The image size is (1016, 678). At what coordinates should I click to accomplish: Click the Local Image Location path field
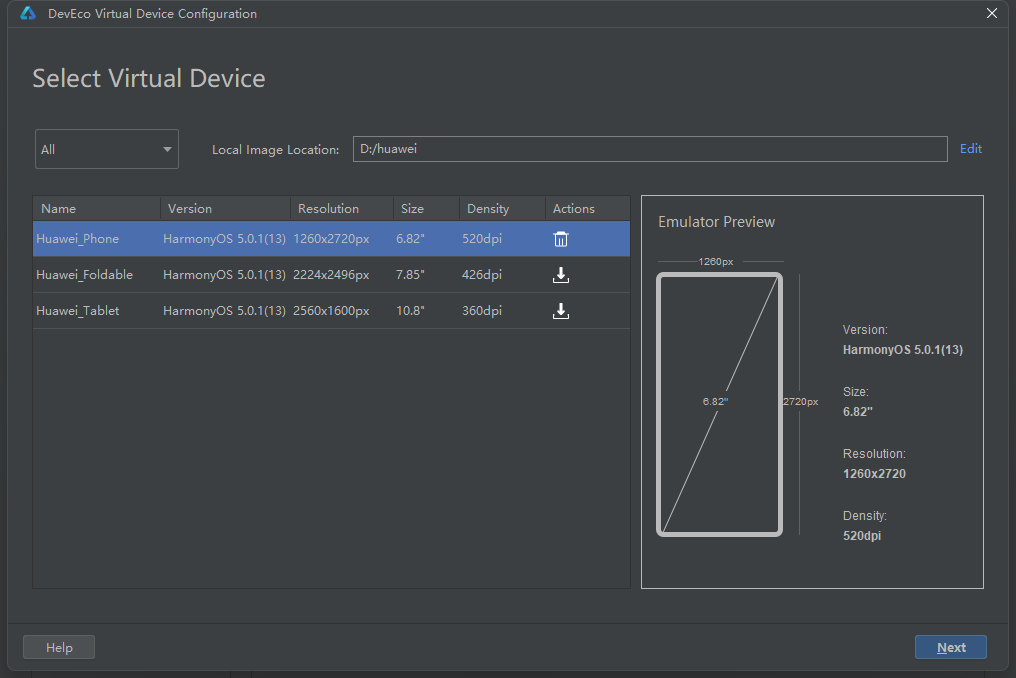pyautogui.click(x=650, y=149)
